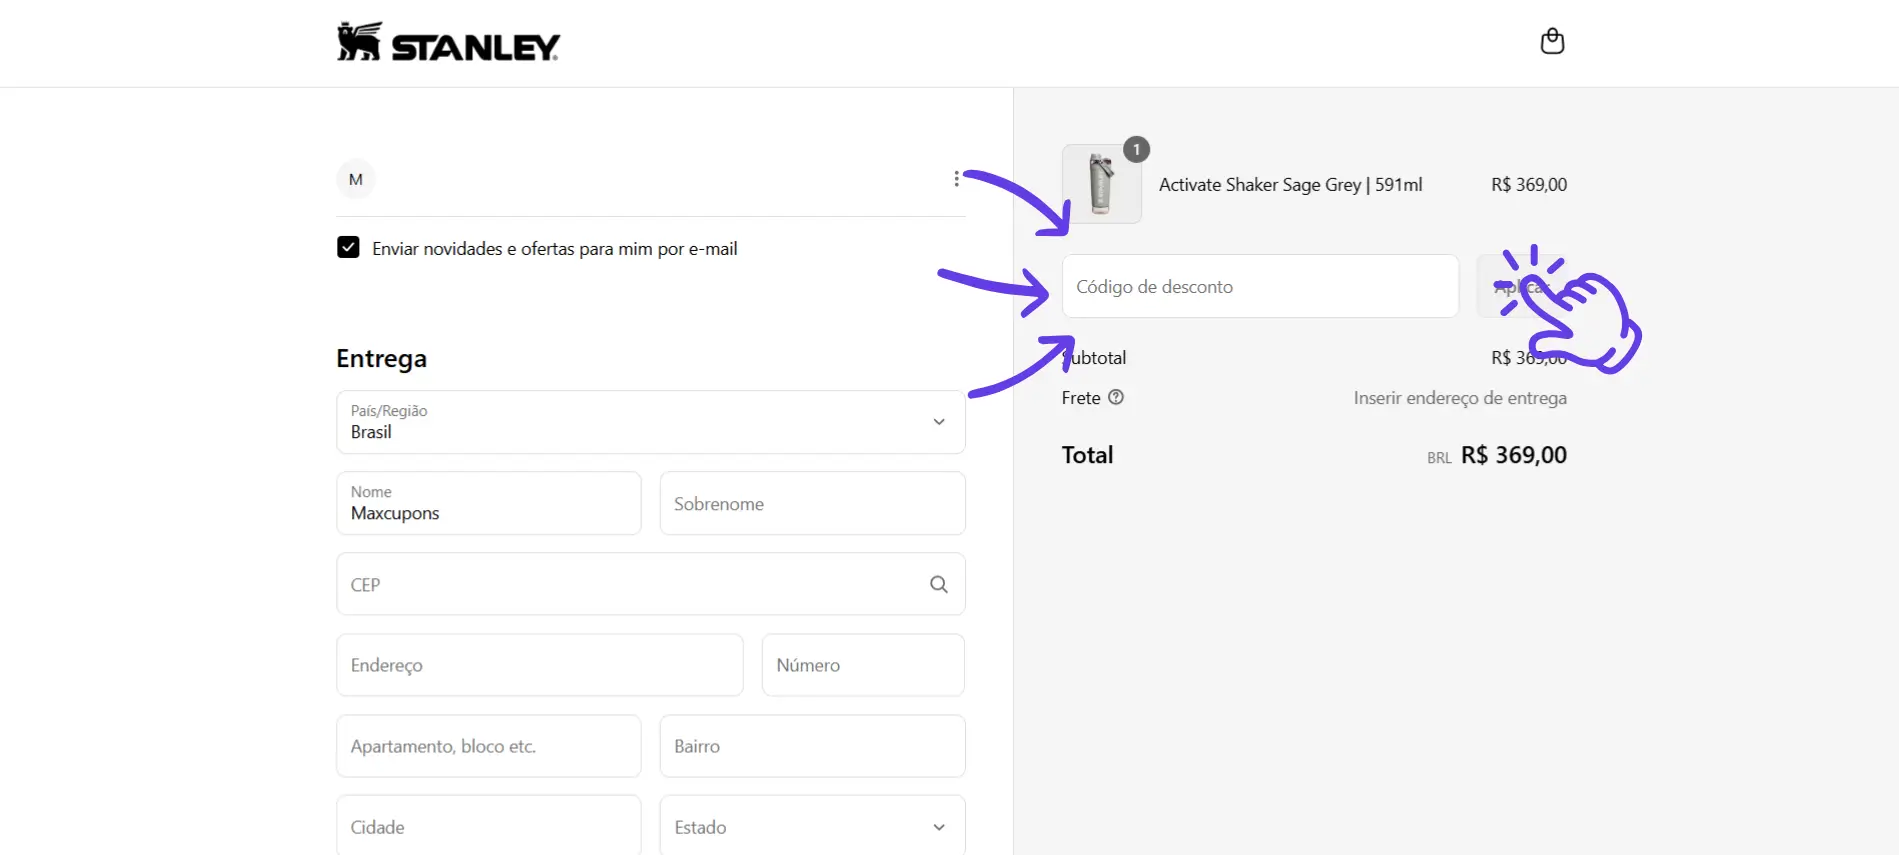Select the Activate Shaker product thumbnail

pos(1101,184)
